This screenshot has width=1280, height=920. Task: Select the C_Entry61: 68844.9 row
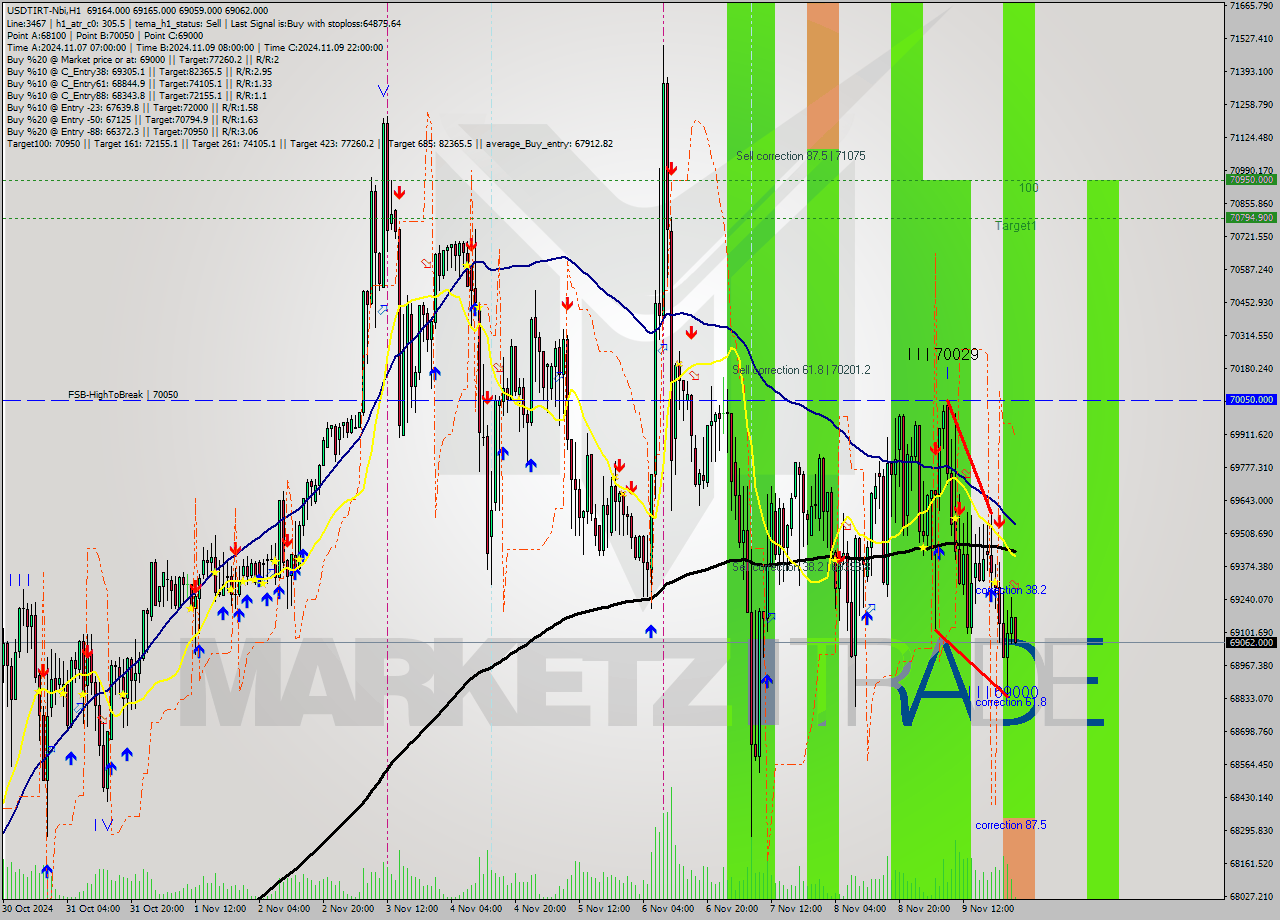click(139, 83)
